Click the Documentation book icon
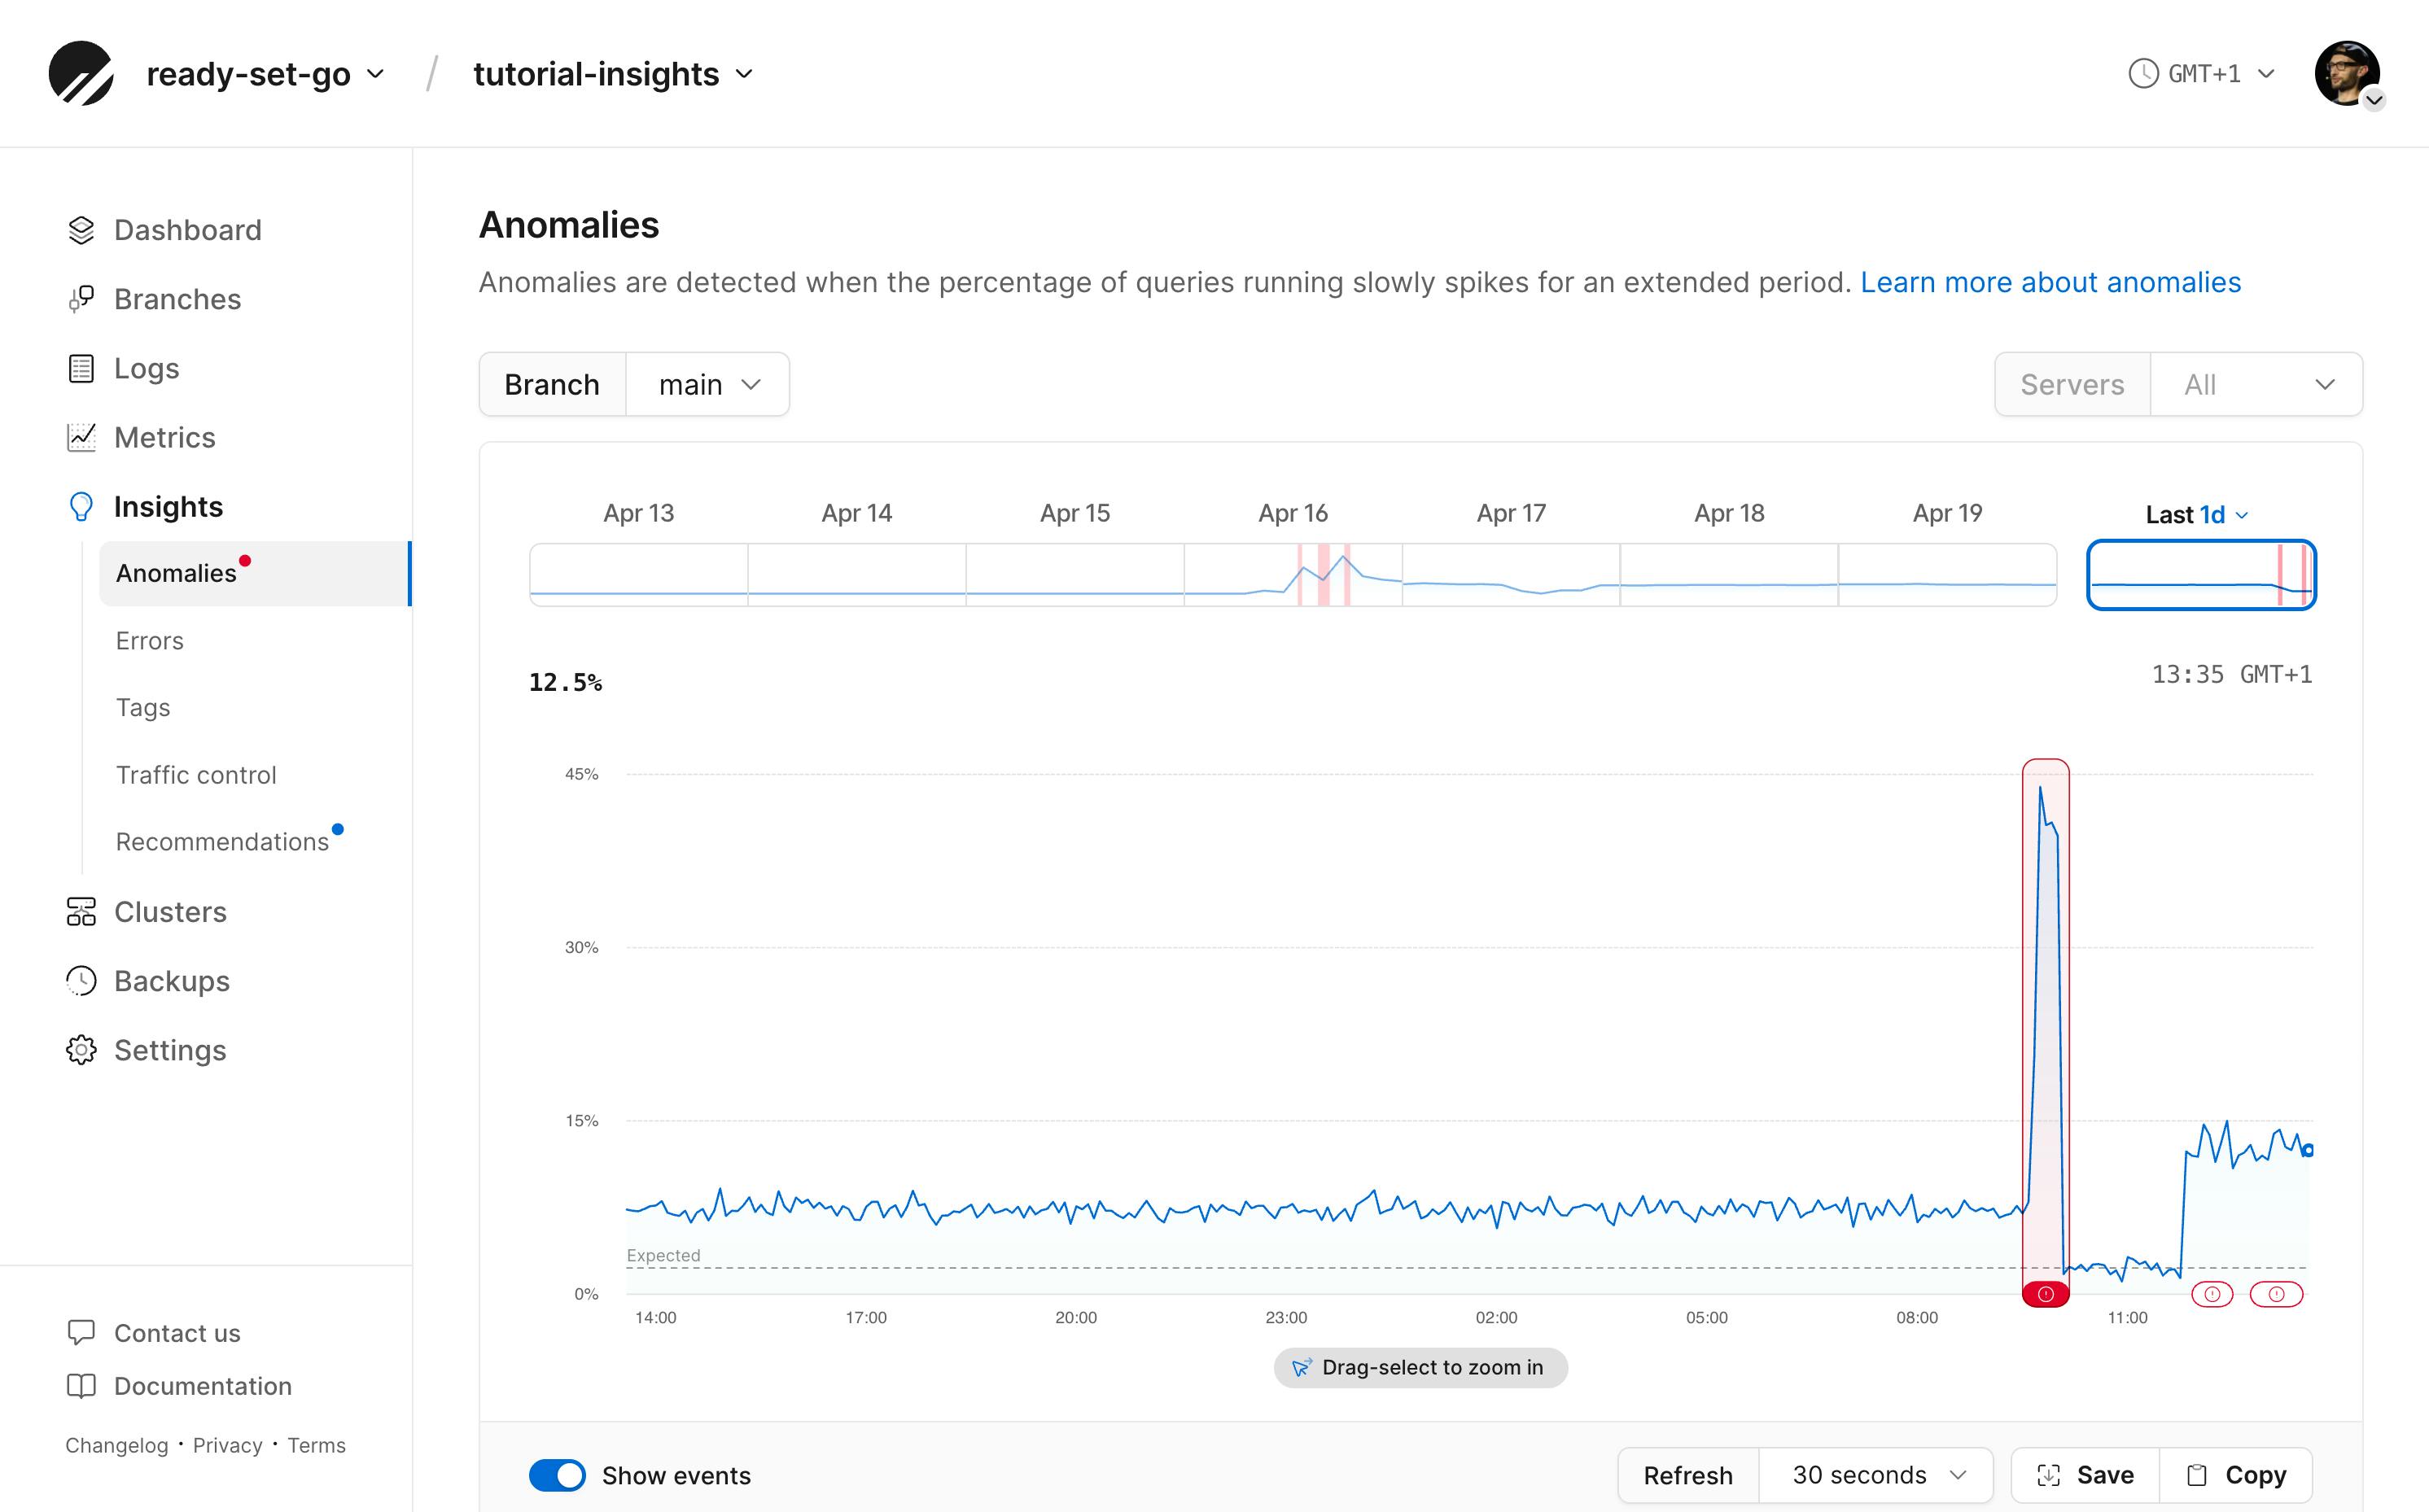This screenshot has height=1512, width=2429. point(81,1385)
